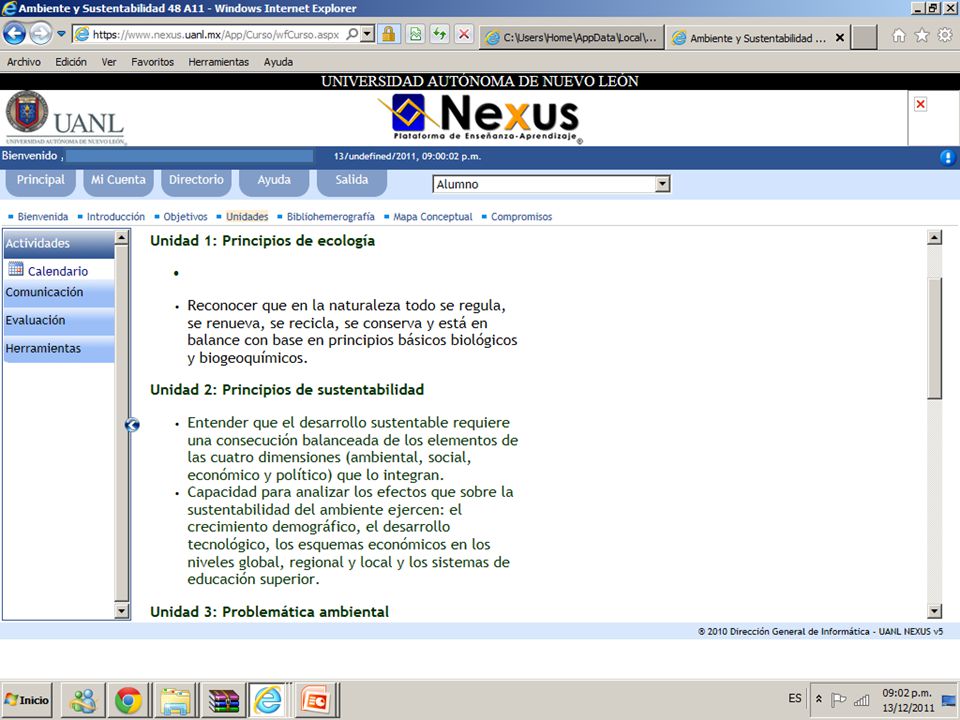Open WinRAR from the taskbar
Viewport: 960px width, 720px height.
[223, 700]
